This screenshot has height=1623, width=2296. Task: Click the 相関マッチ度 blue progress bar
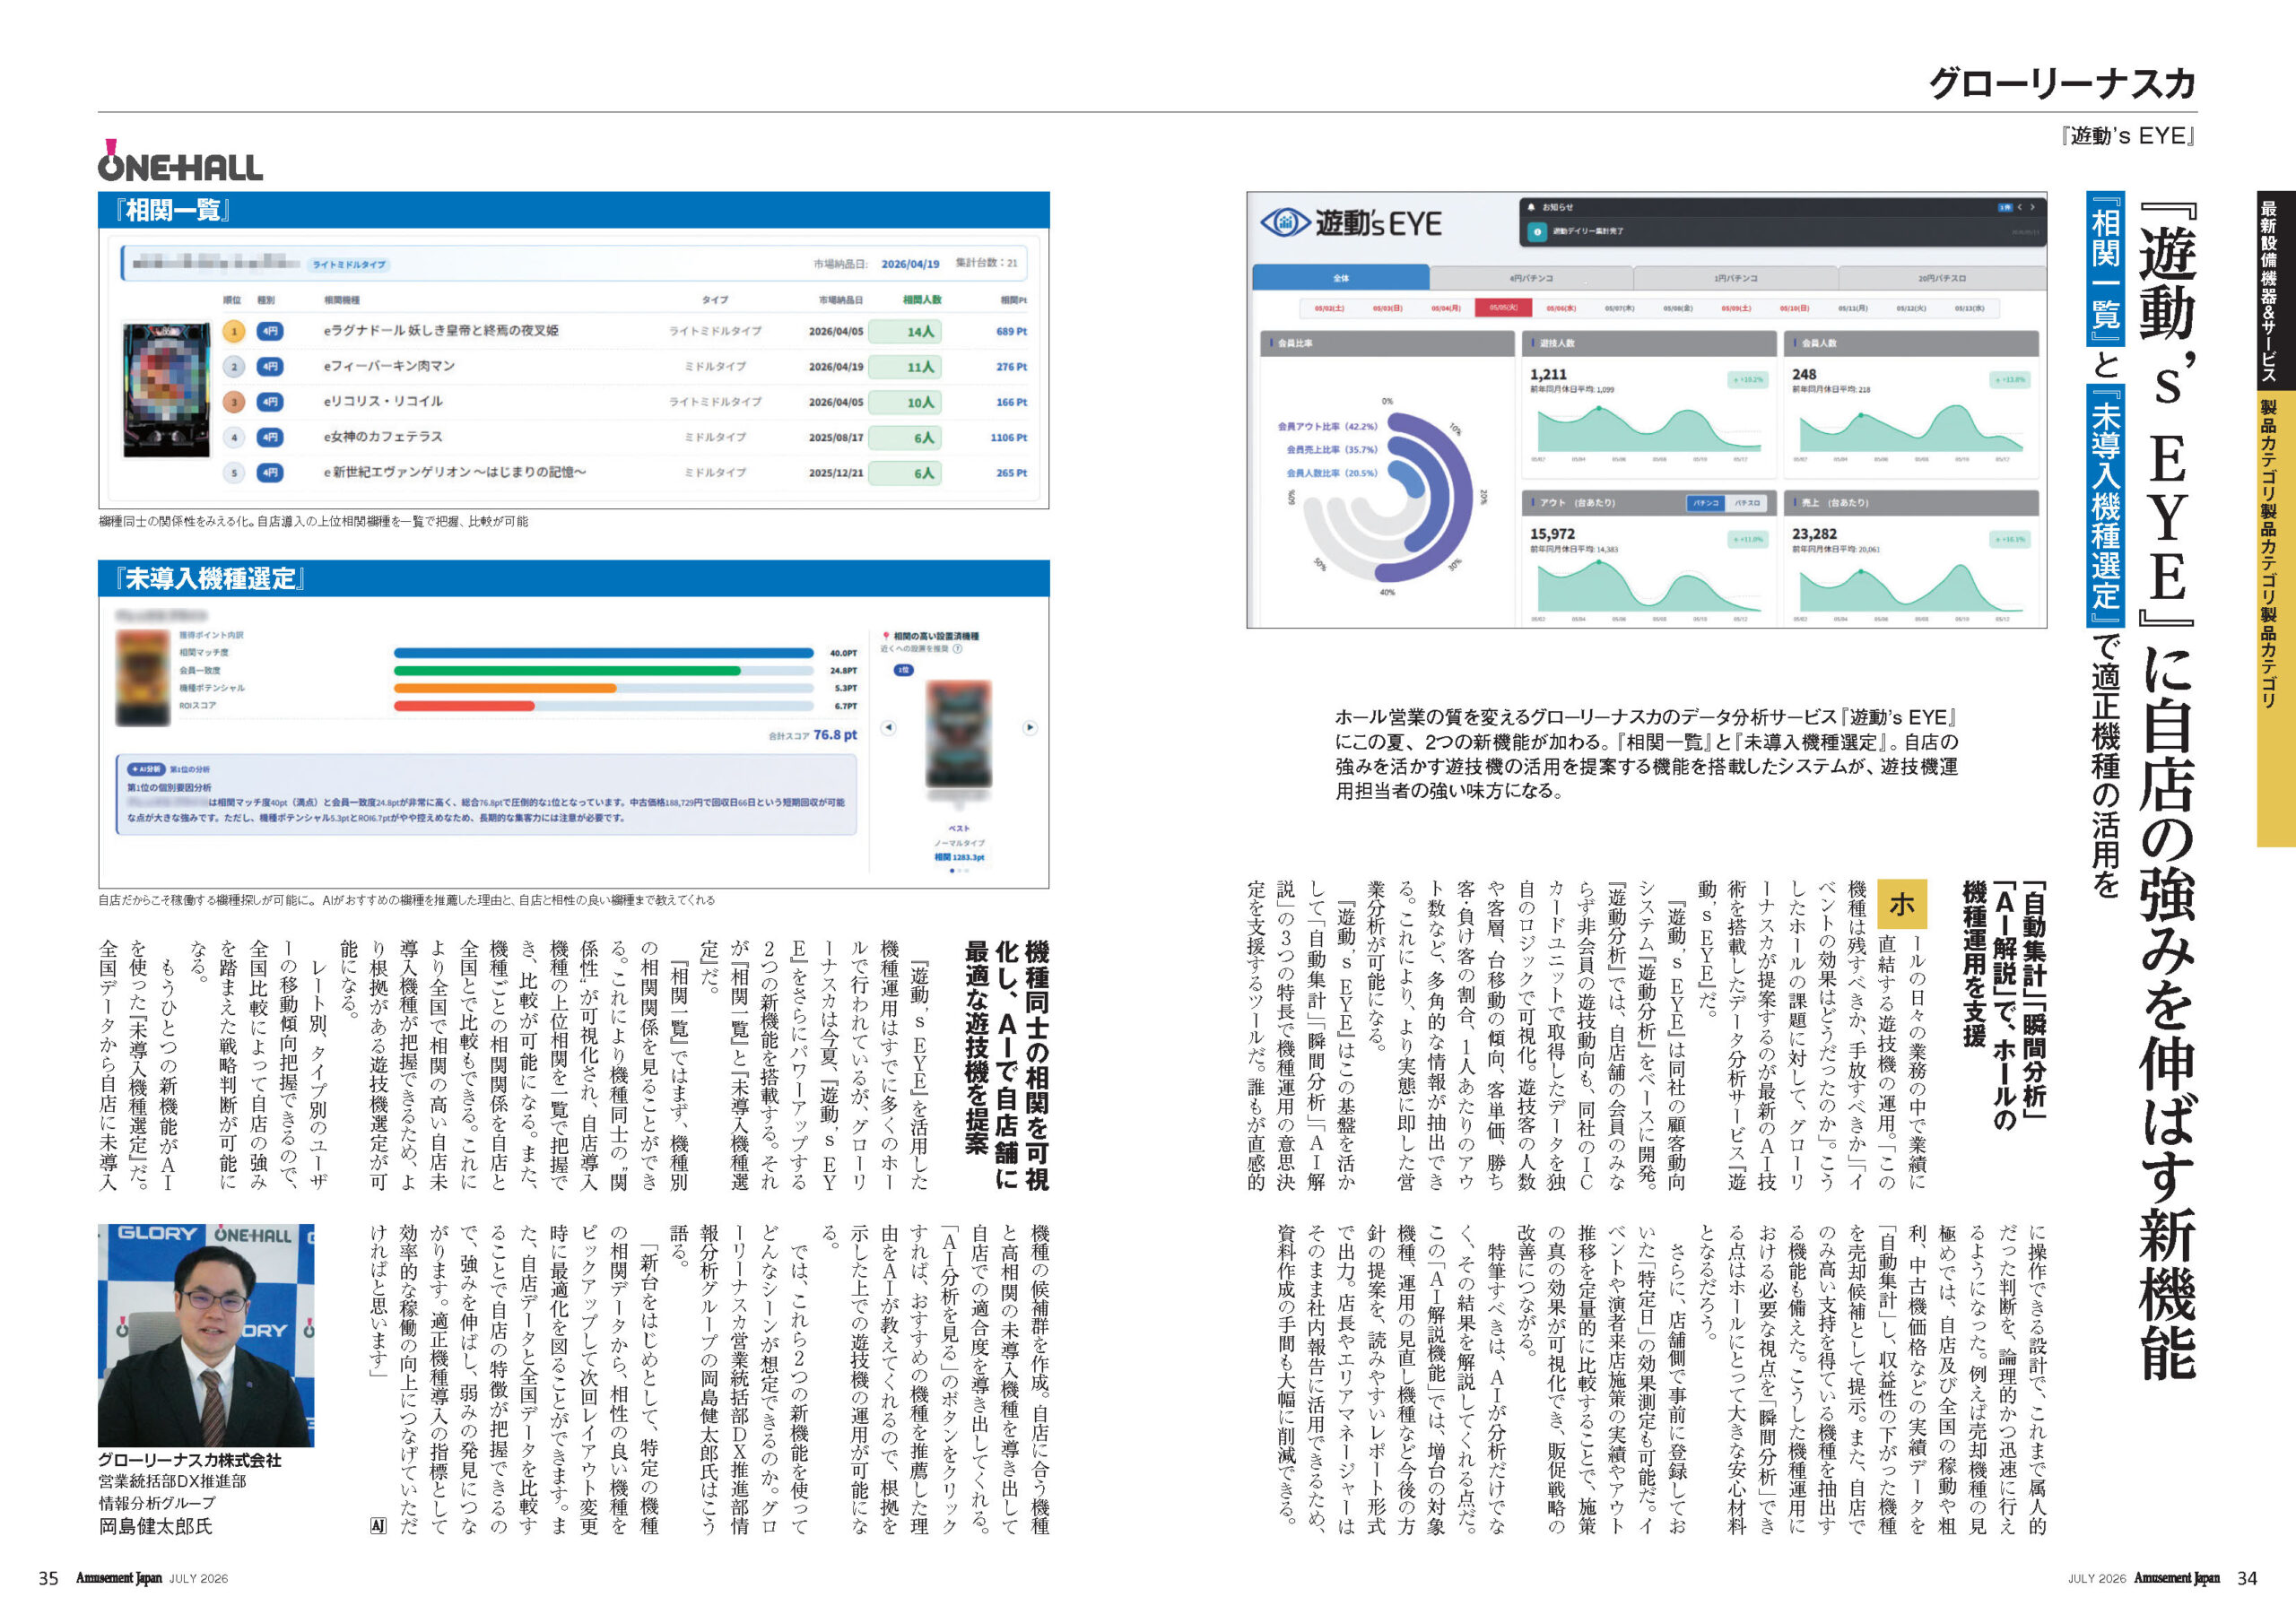[604, 653]
